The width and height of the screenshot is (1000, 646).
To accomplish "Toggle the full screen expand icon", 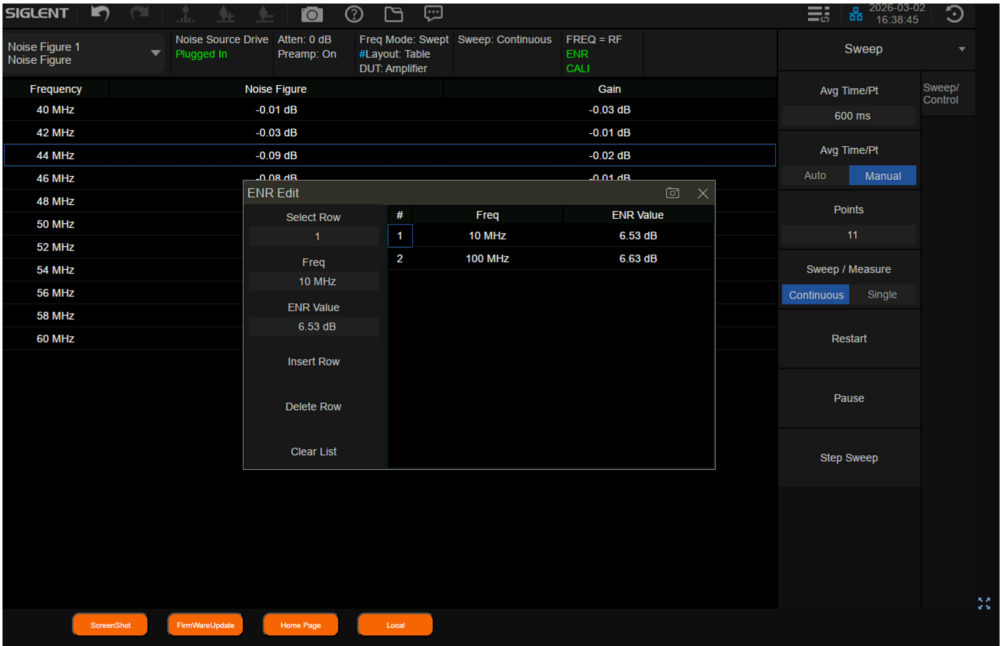I will (984, 603).
